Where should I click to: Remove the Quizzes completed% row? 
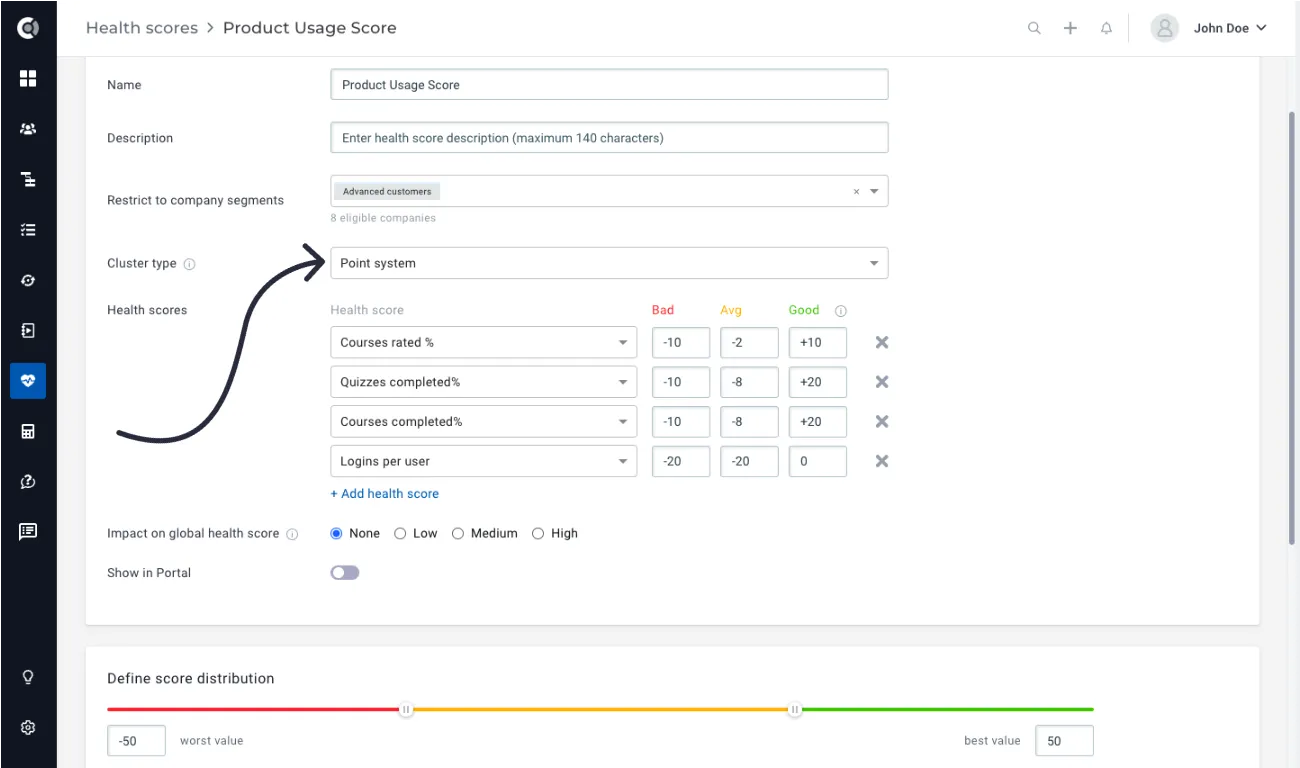point(882,381)
